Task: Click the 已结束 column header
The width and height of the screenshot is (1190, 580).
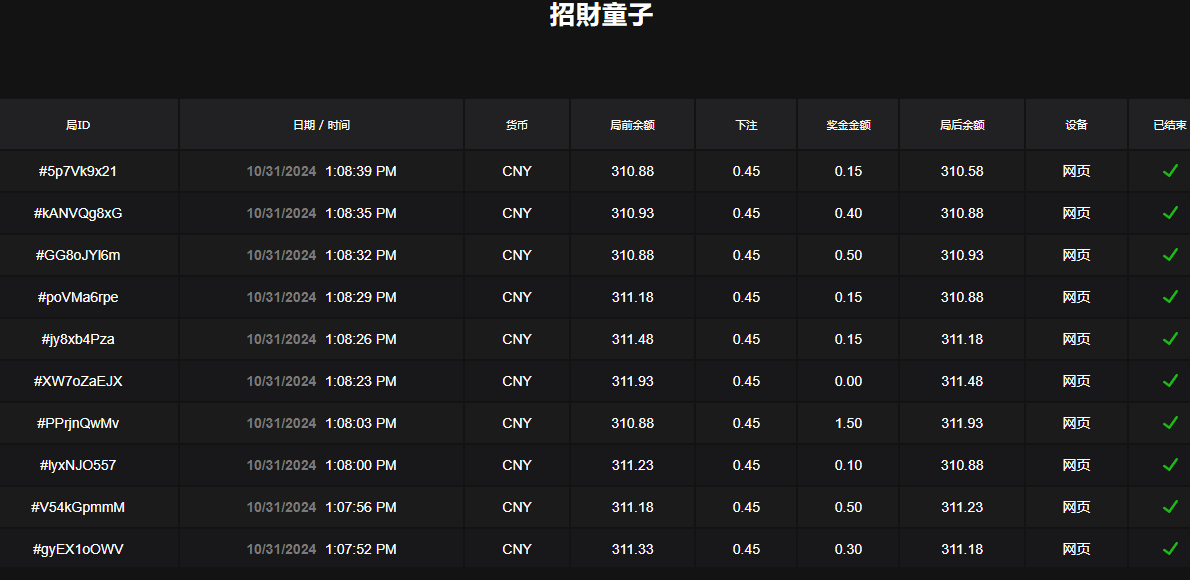Action: click(x=1168, y=124)
